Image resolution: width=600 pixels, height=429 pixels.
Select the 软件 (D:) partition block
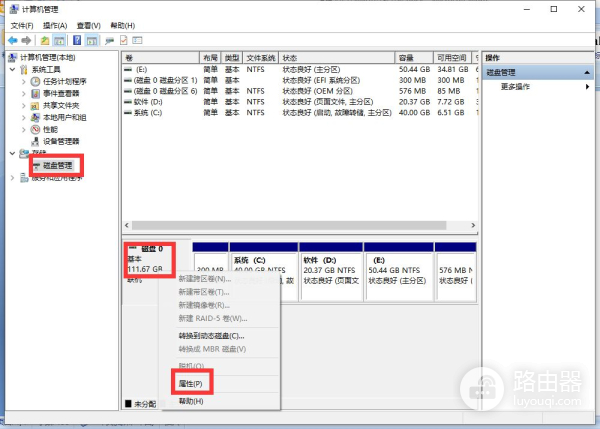click(331, 271)
